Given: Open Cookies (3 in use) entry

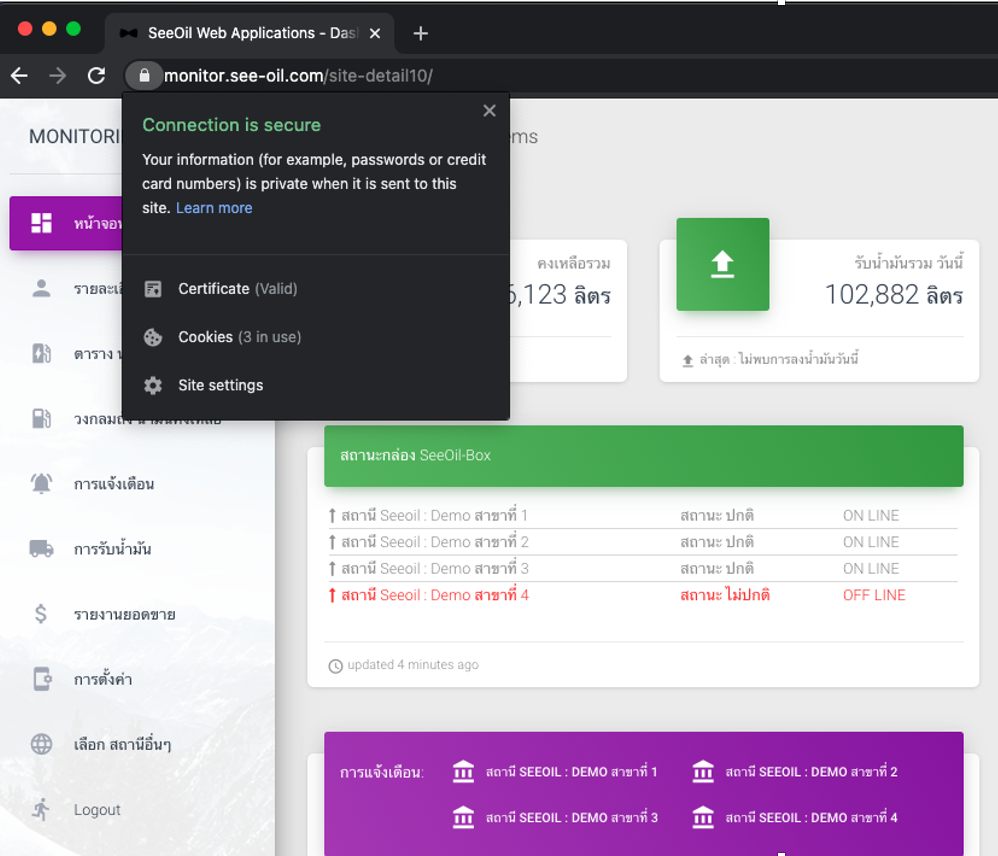Looking at the screenshot, I should point(239,337).
